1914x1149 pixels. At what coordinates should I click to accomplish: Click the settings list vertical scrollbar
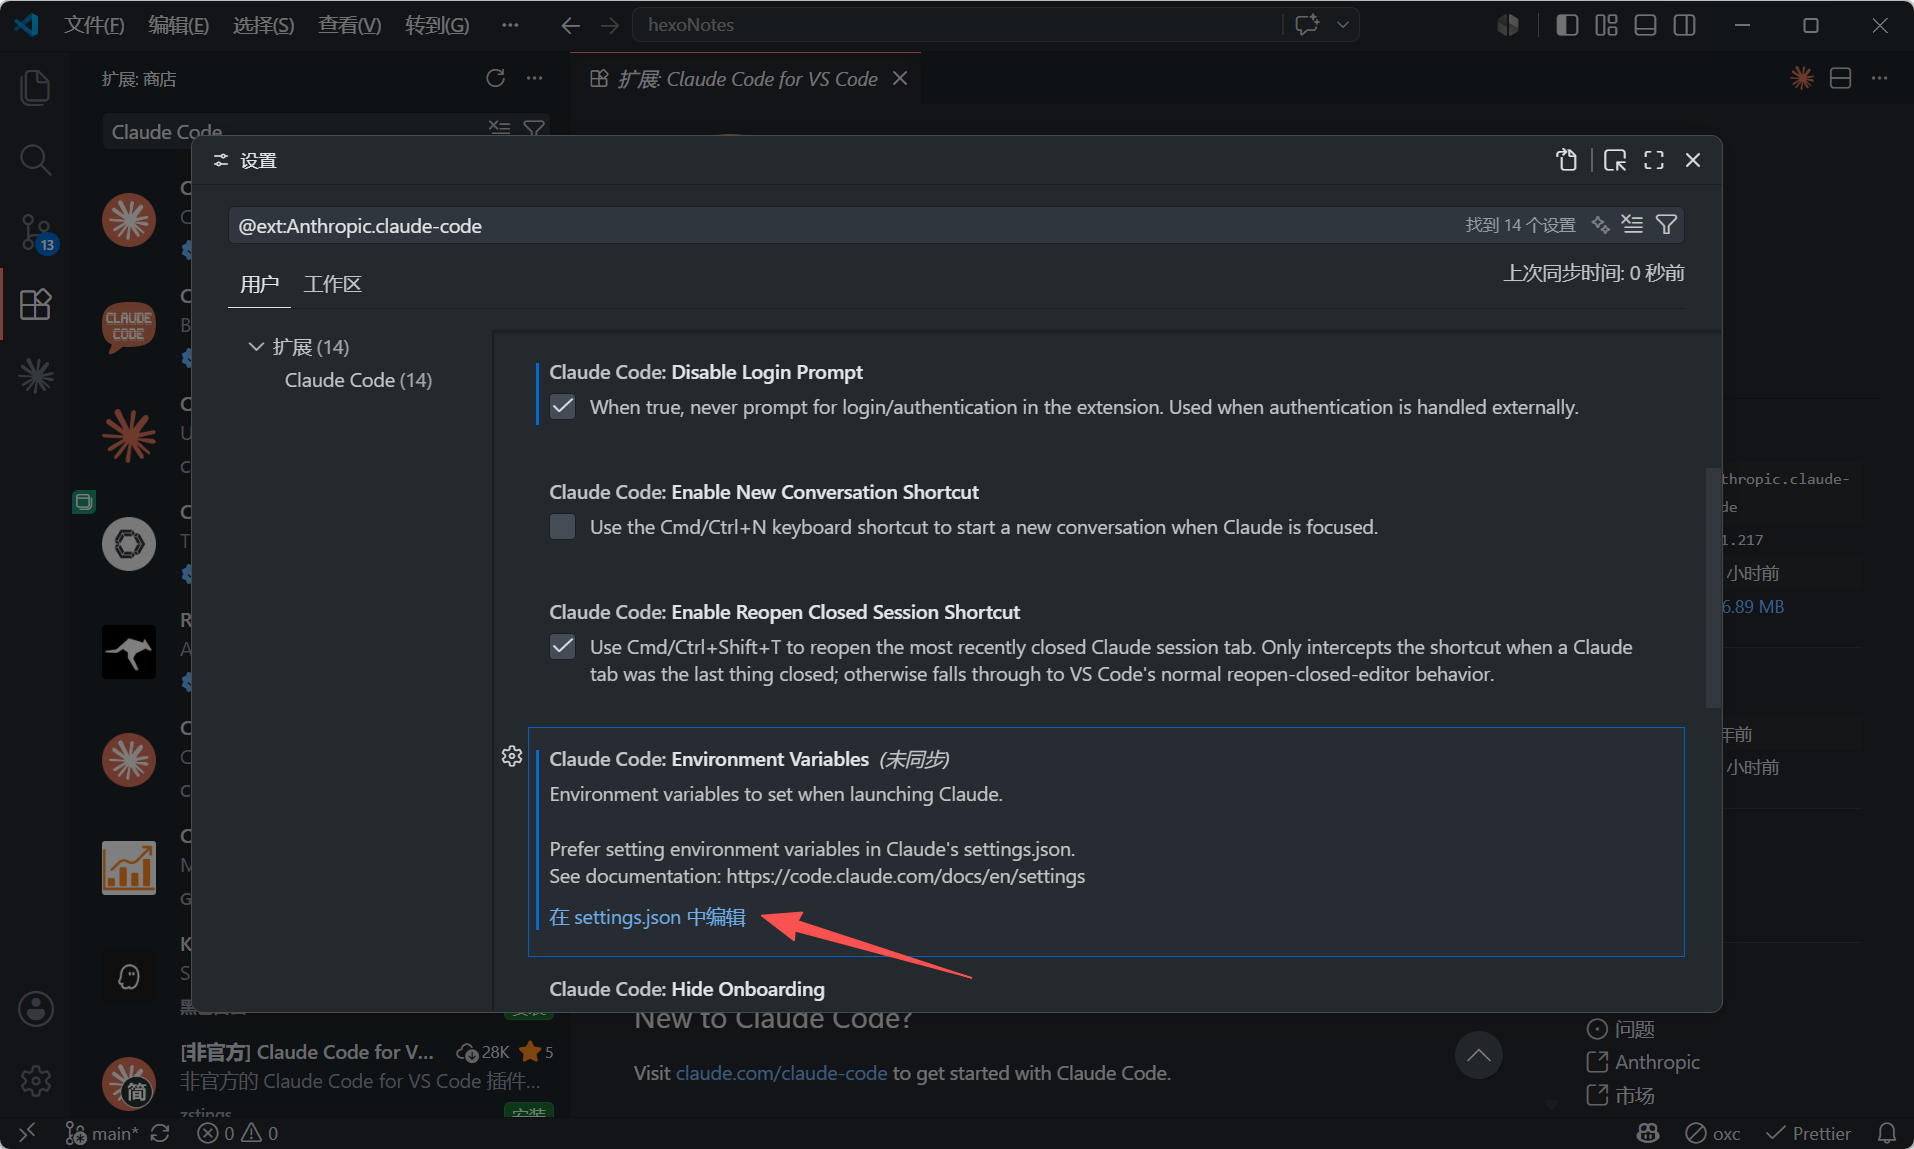[1712, 588]
